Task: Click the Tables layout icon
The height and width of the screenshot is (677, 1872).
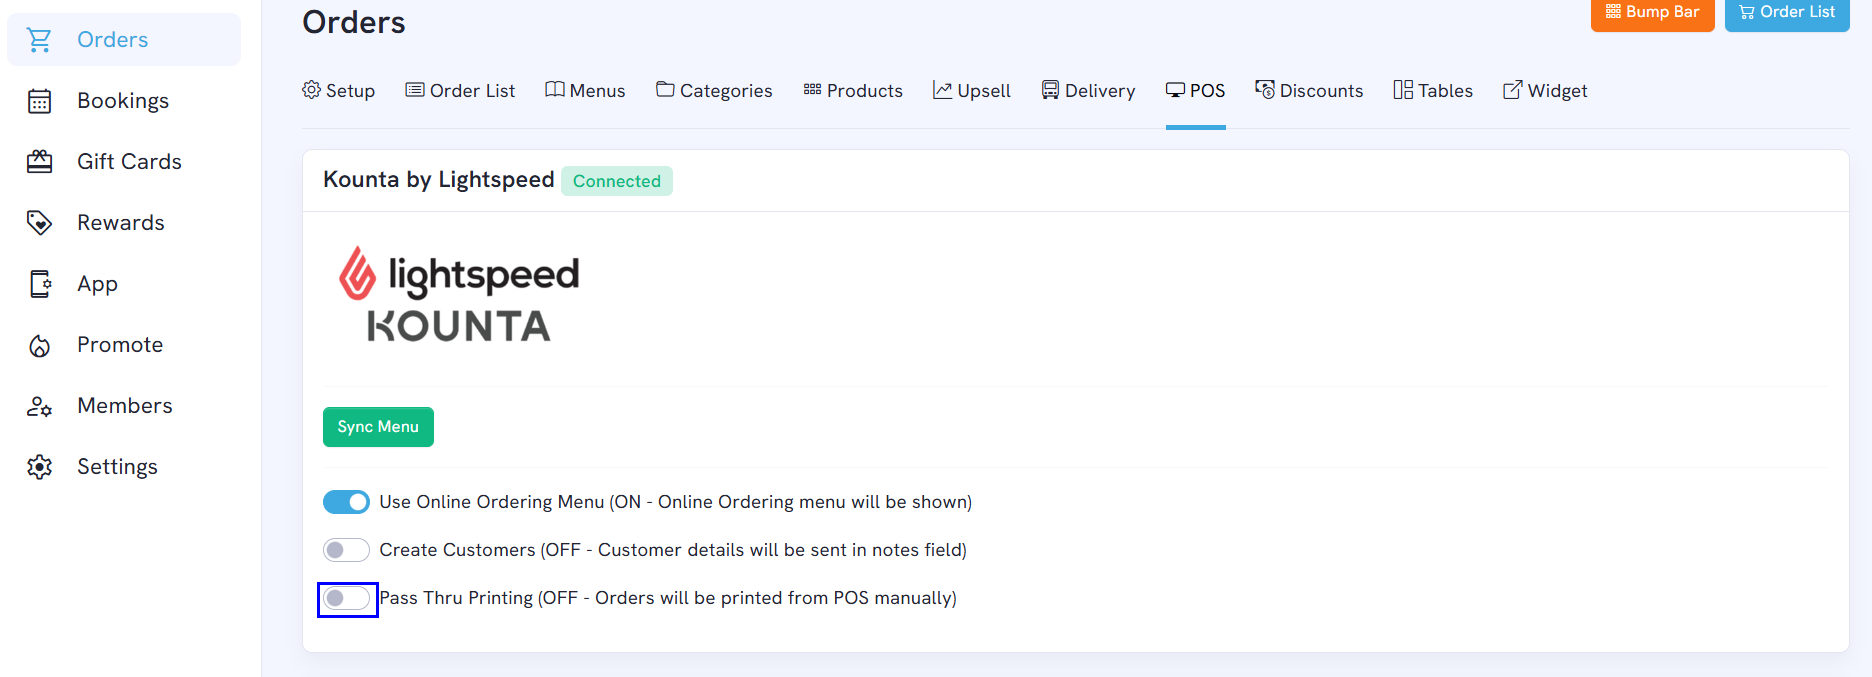Action: click(1403, 90)
